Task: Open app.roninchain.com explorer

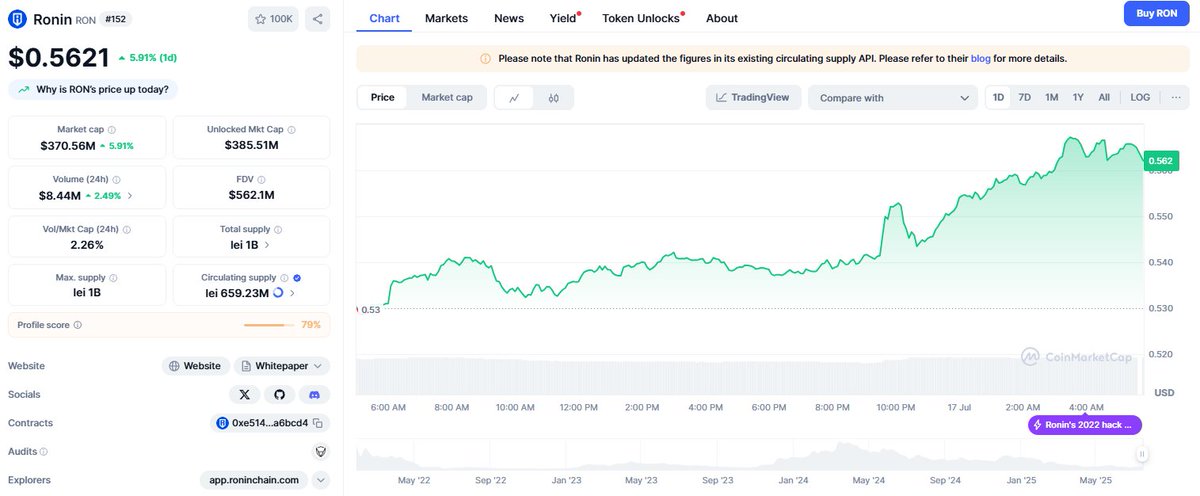Action: (x=253, y=480)
